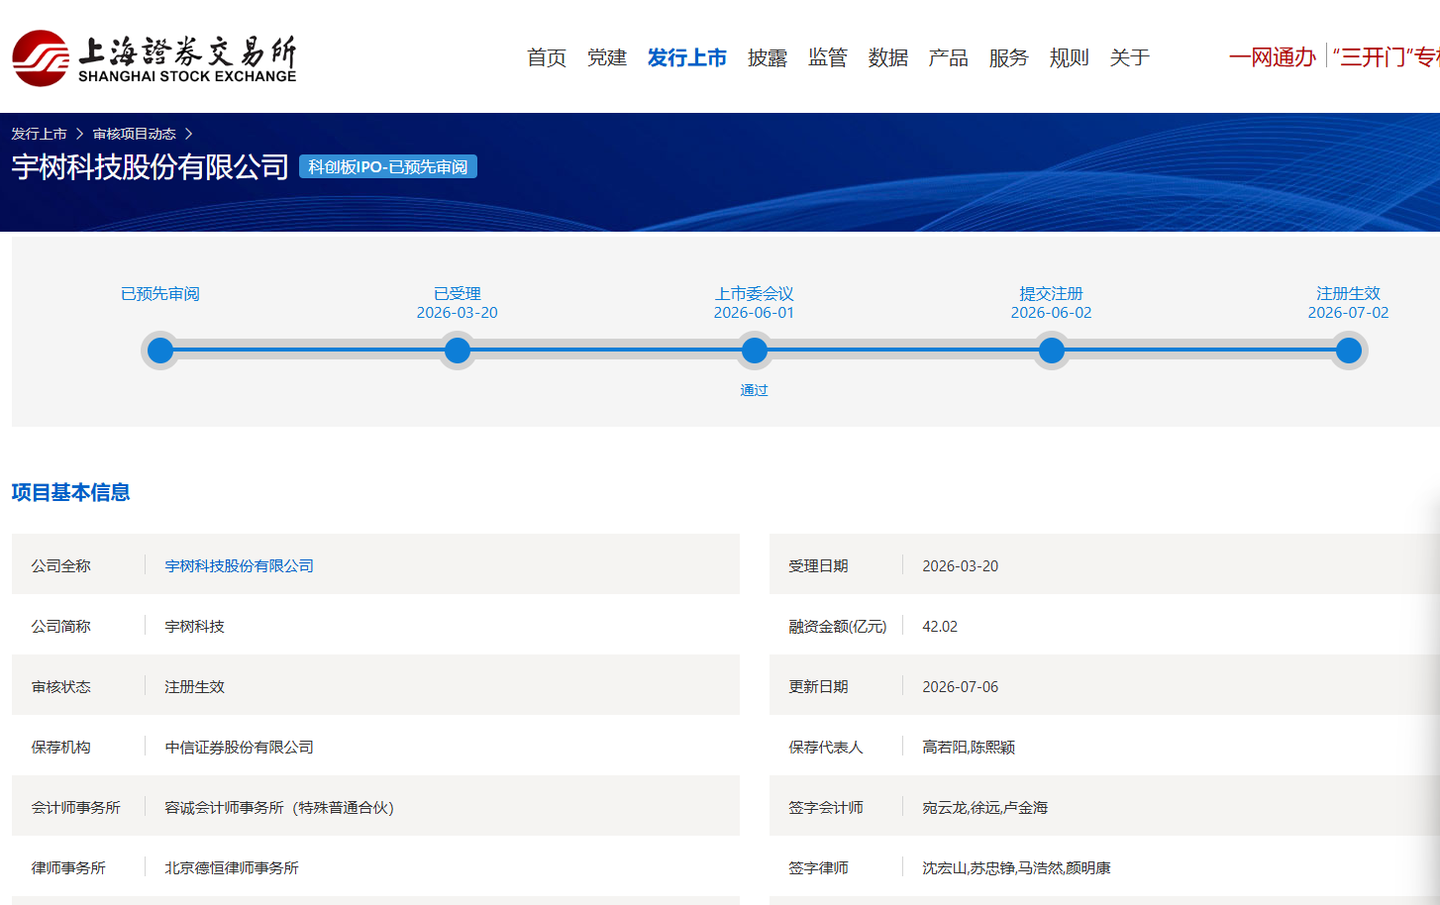
Task: Click the page title 宇树科技股份有限公司 in banner
Action: click(x=150, y=167)
